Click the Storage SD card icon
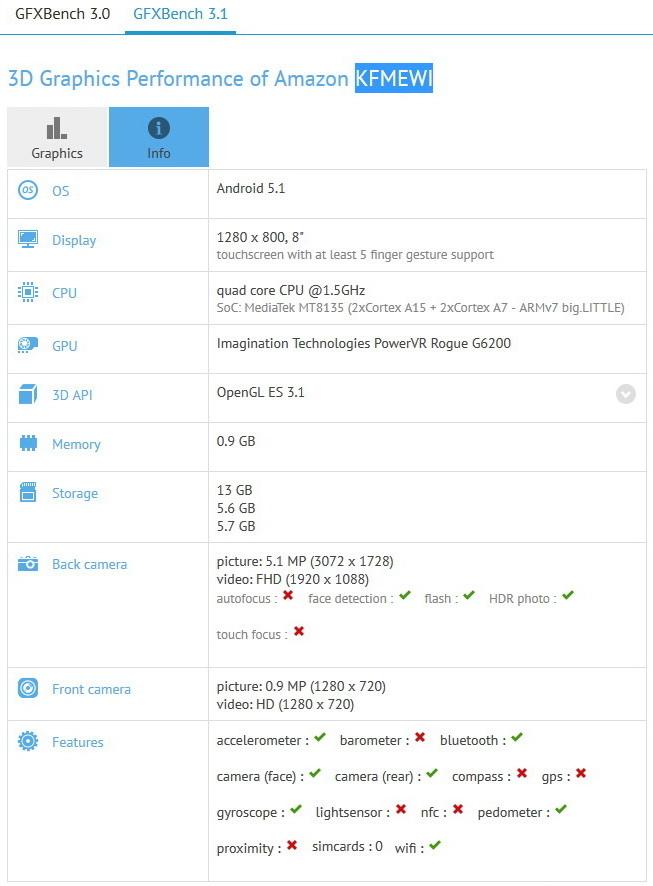 click(x=28, y=492)
